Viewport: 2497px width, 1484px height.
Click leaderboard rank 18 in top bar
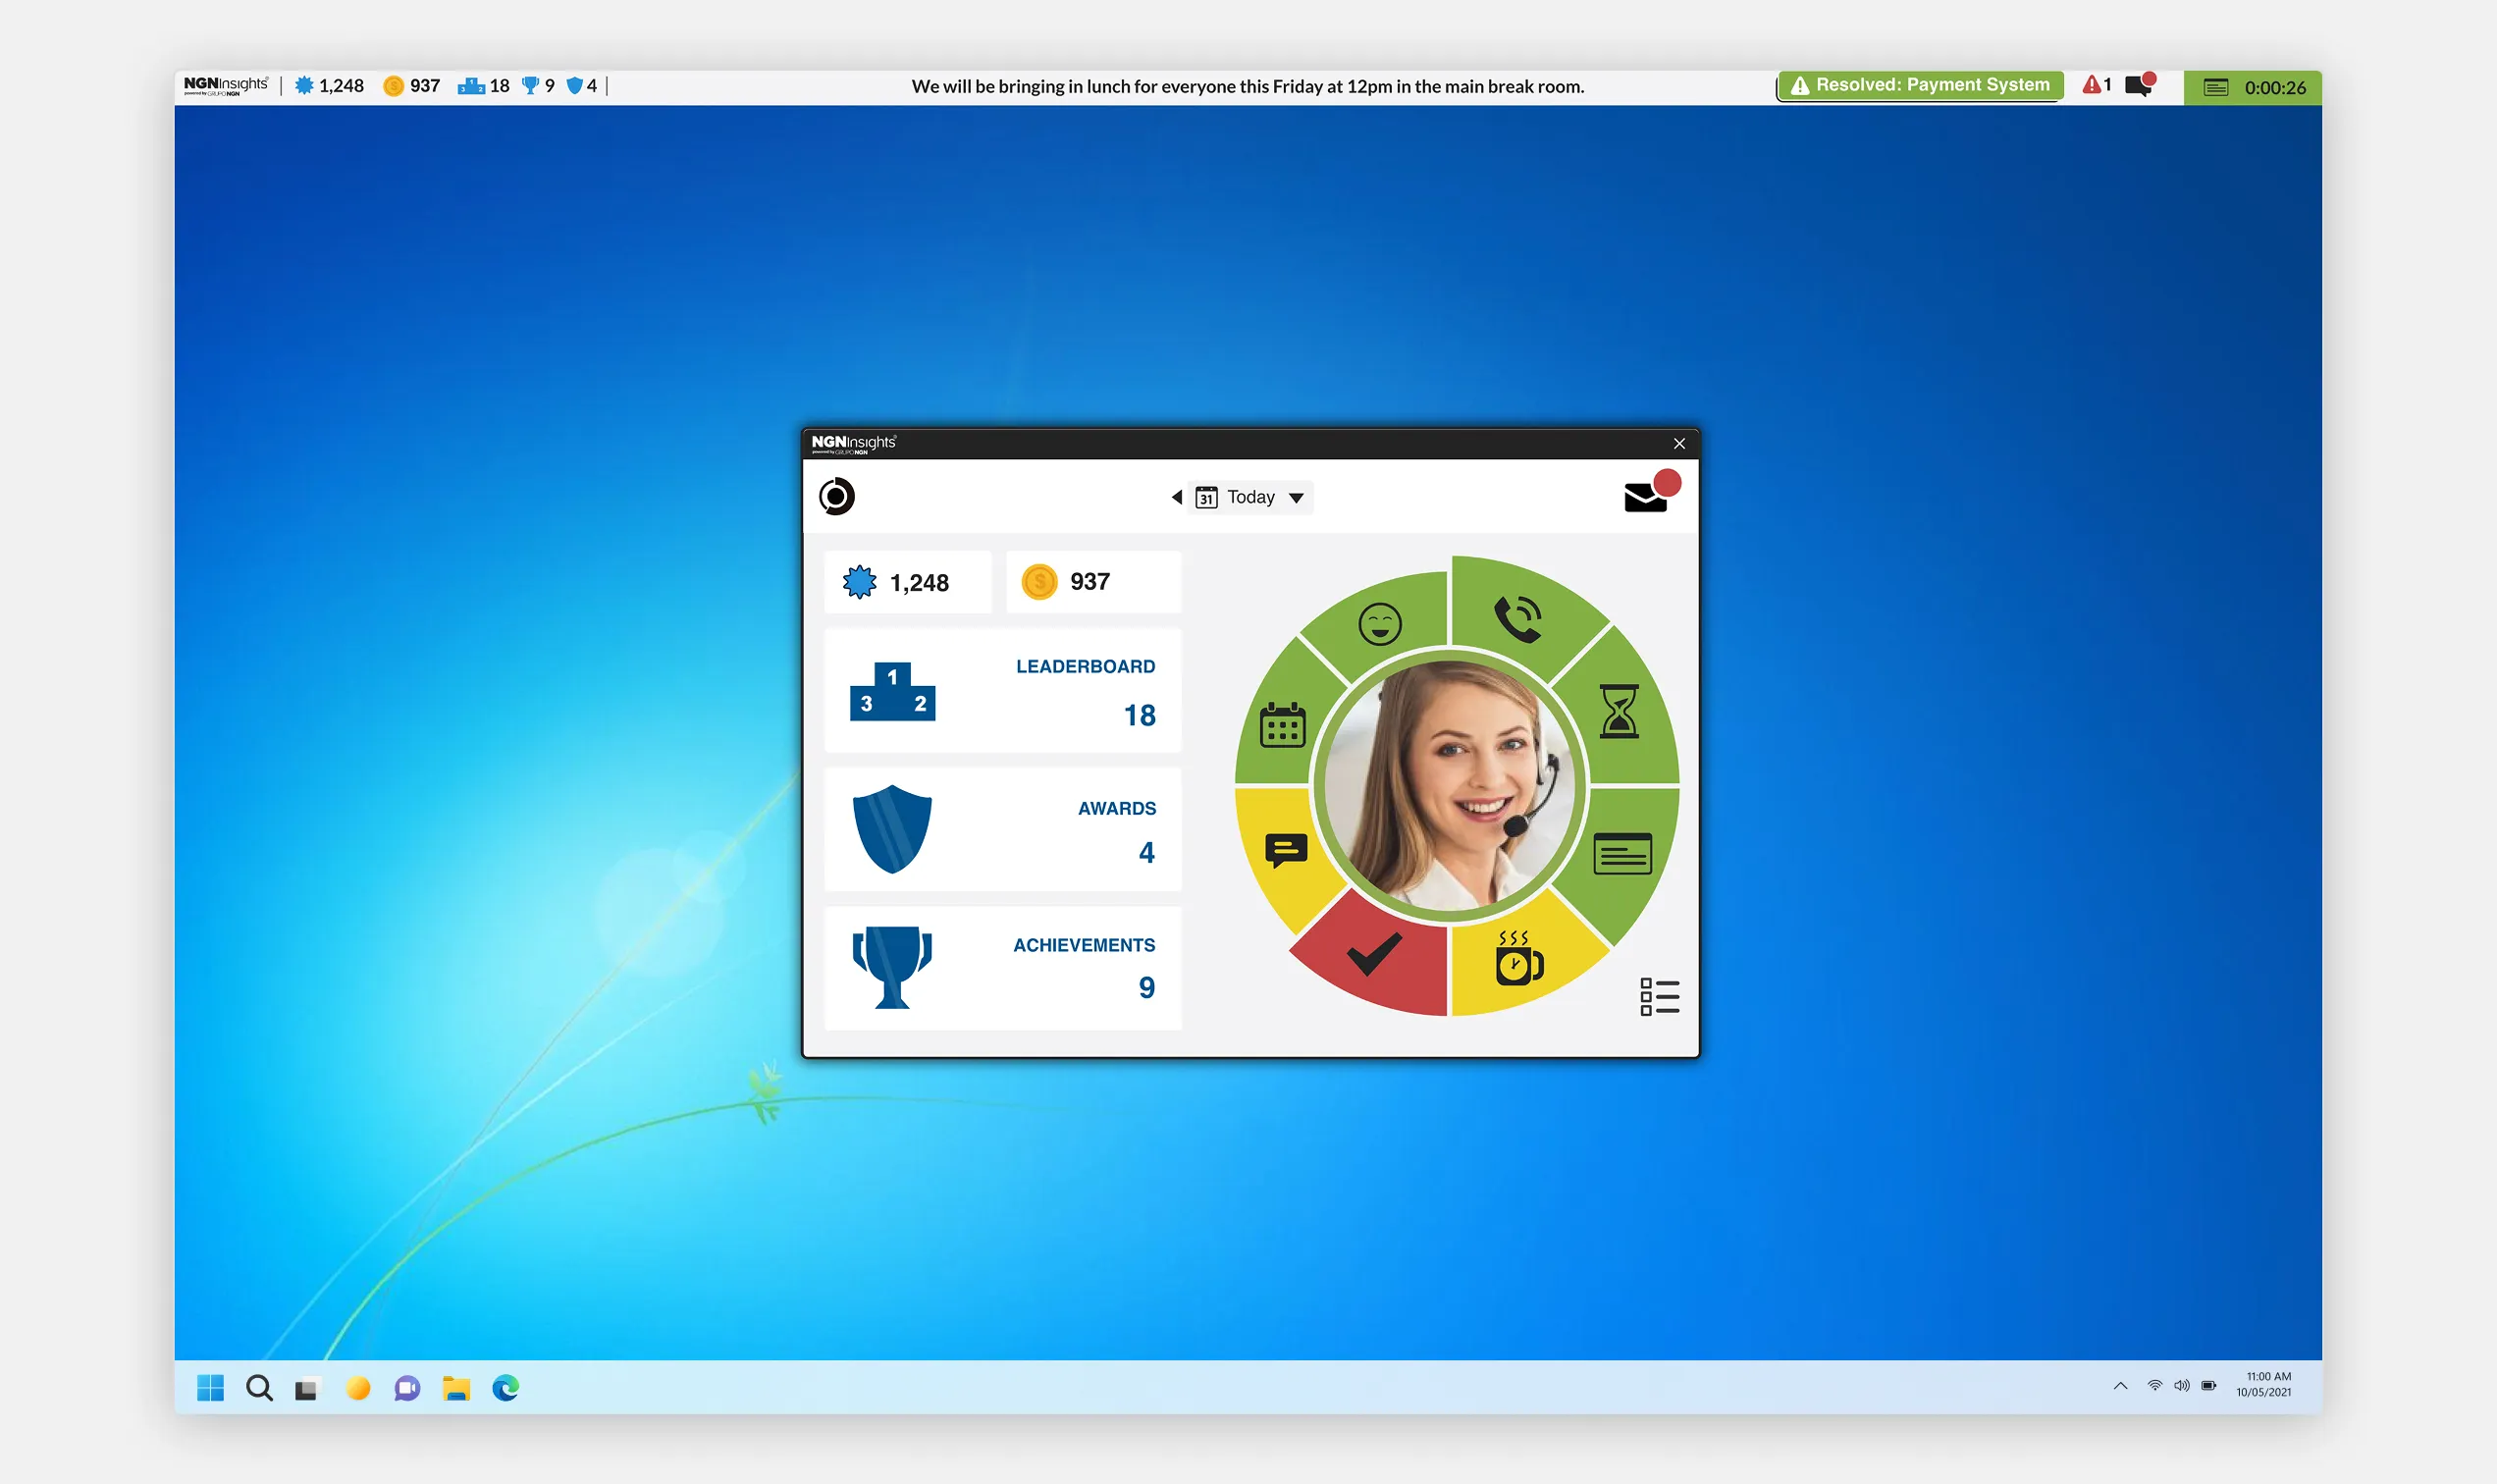pos(484,86)
